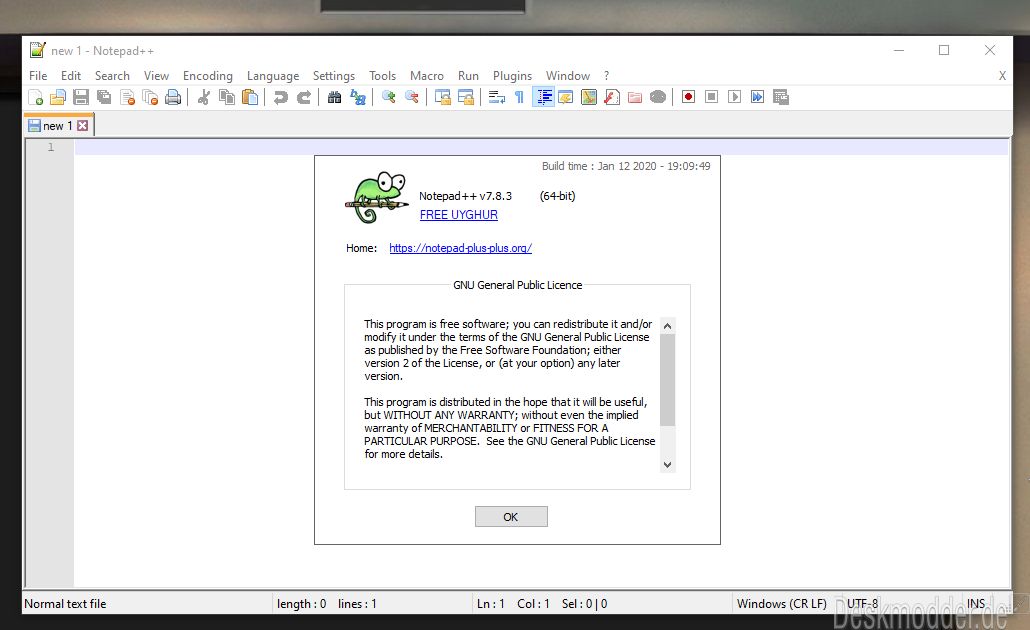Click the license scrollbar down arrow

[x=667, y=464]
